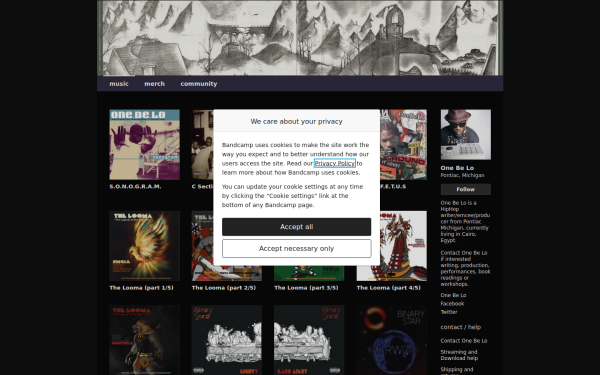The image size is (600, 375).
Task: Click the 'Pontiac, Michigan' location text
Action: 462,175
